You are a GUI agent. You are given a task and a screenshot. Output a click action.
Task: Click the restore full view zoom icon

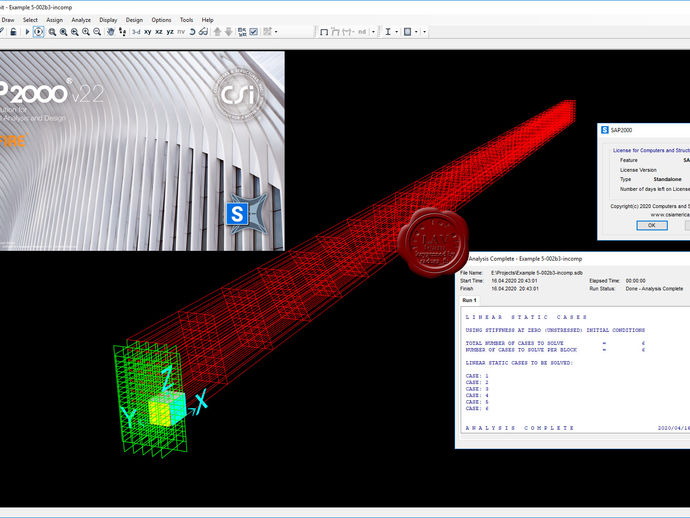coord(63,32)
